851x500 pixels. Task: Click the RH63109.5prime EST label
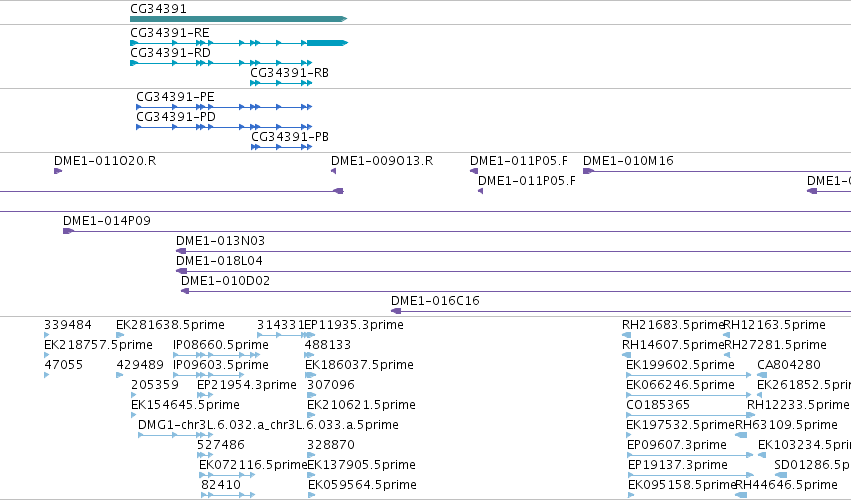coord(786,425)
